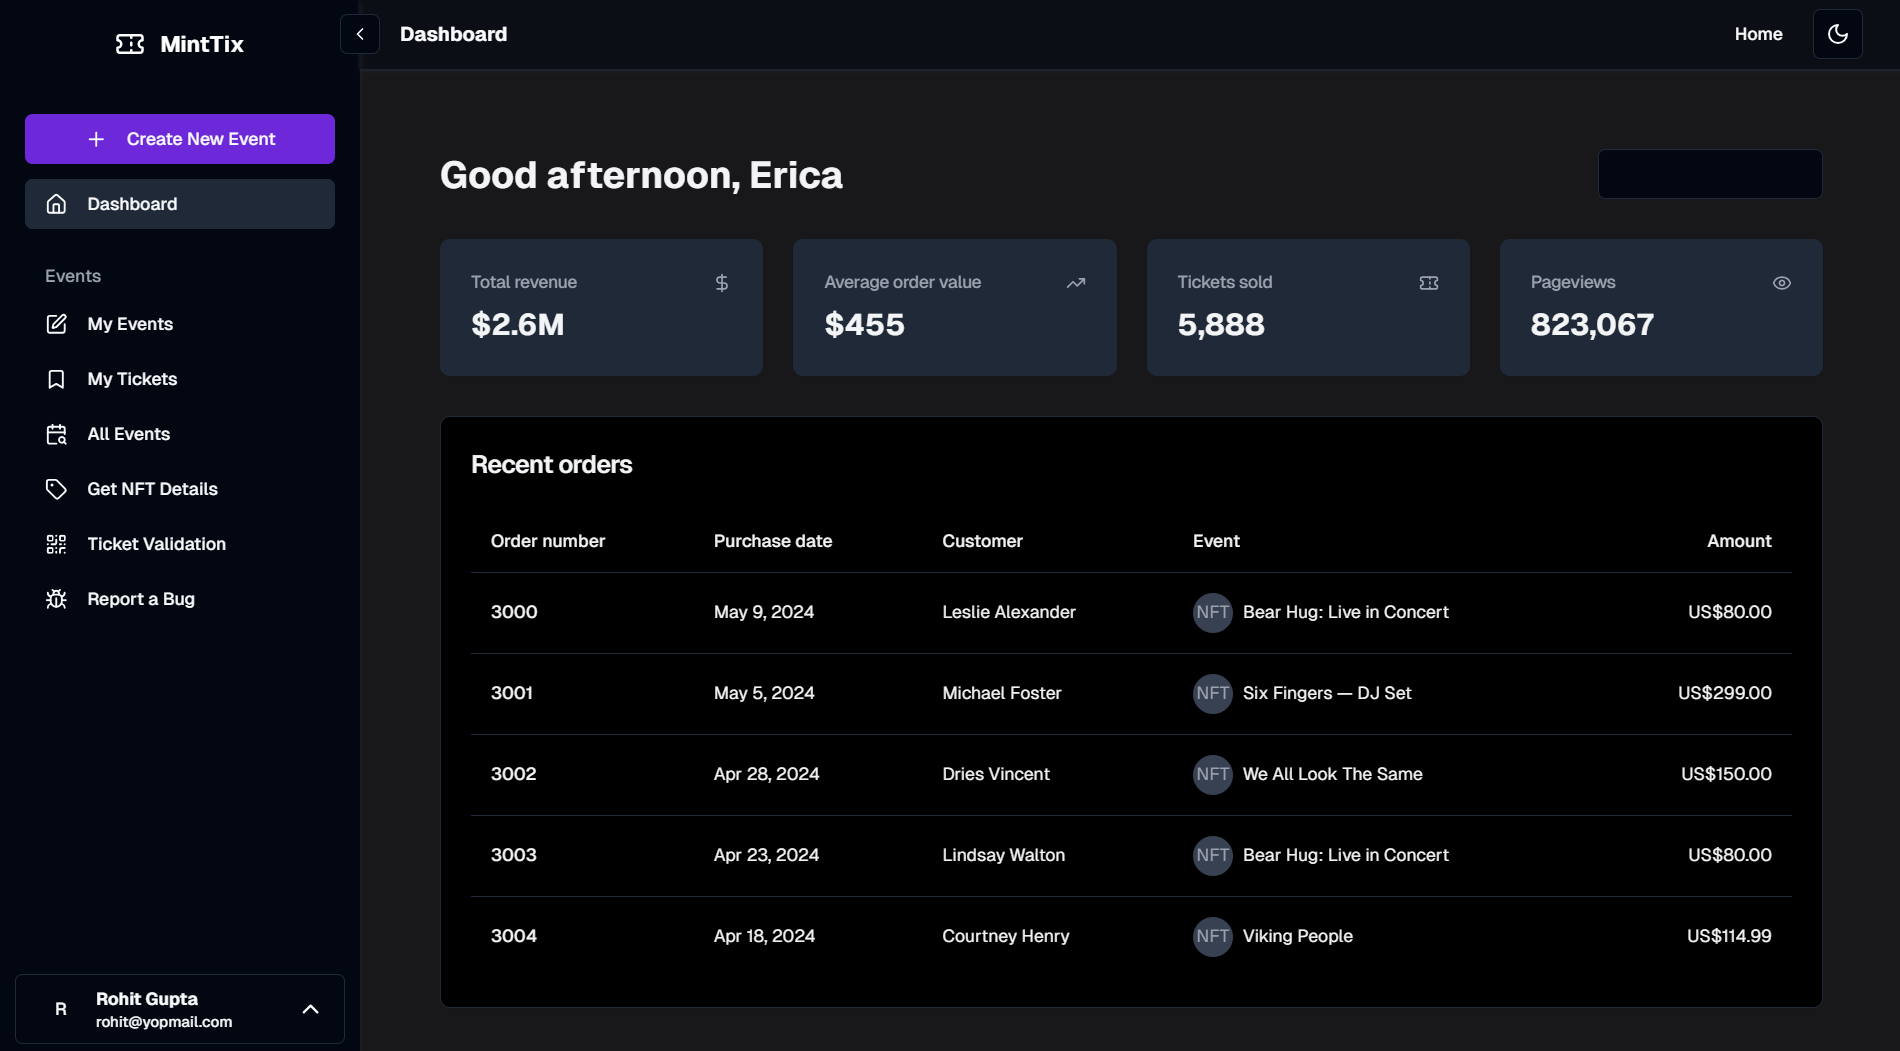Click the Customer column header
Viewport: 1900px width, 1051px height.
(982, 541)
